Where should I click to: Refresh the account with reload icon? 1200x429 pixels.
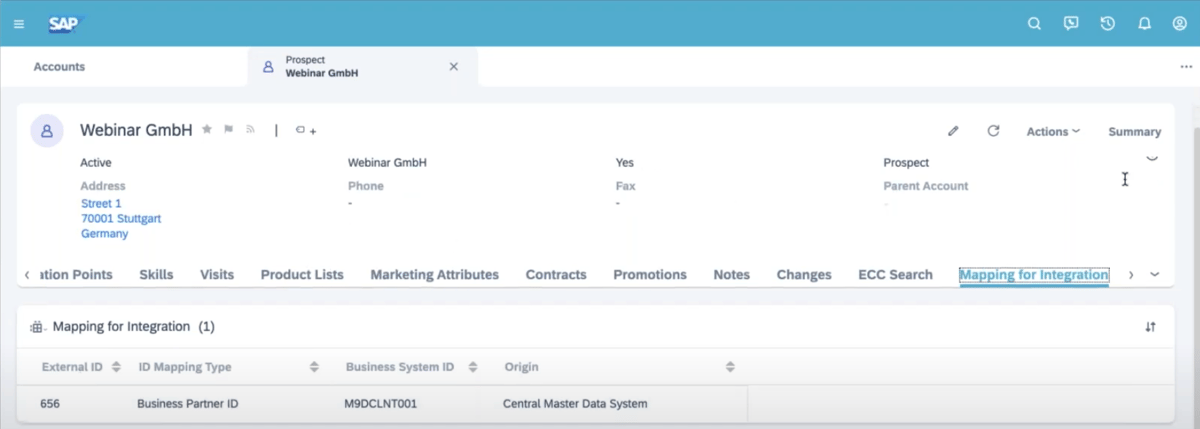(993, 131)
